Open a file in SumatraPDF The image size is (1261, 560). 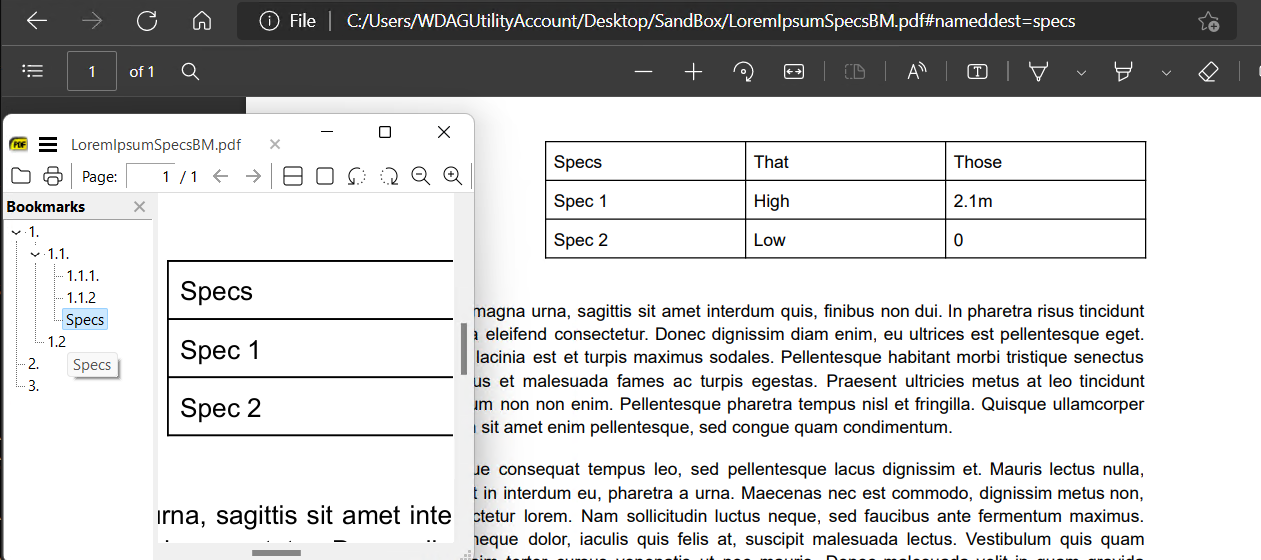(21, 176)
